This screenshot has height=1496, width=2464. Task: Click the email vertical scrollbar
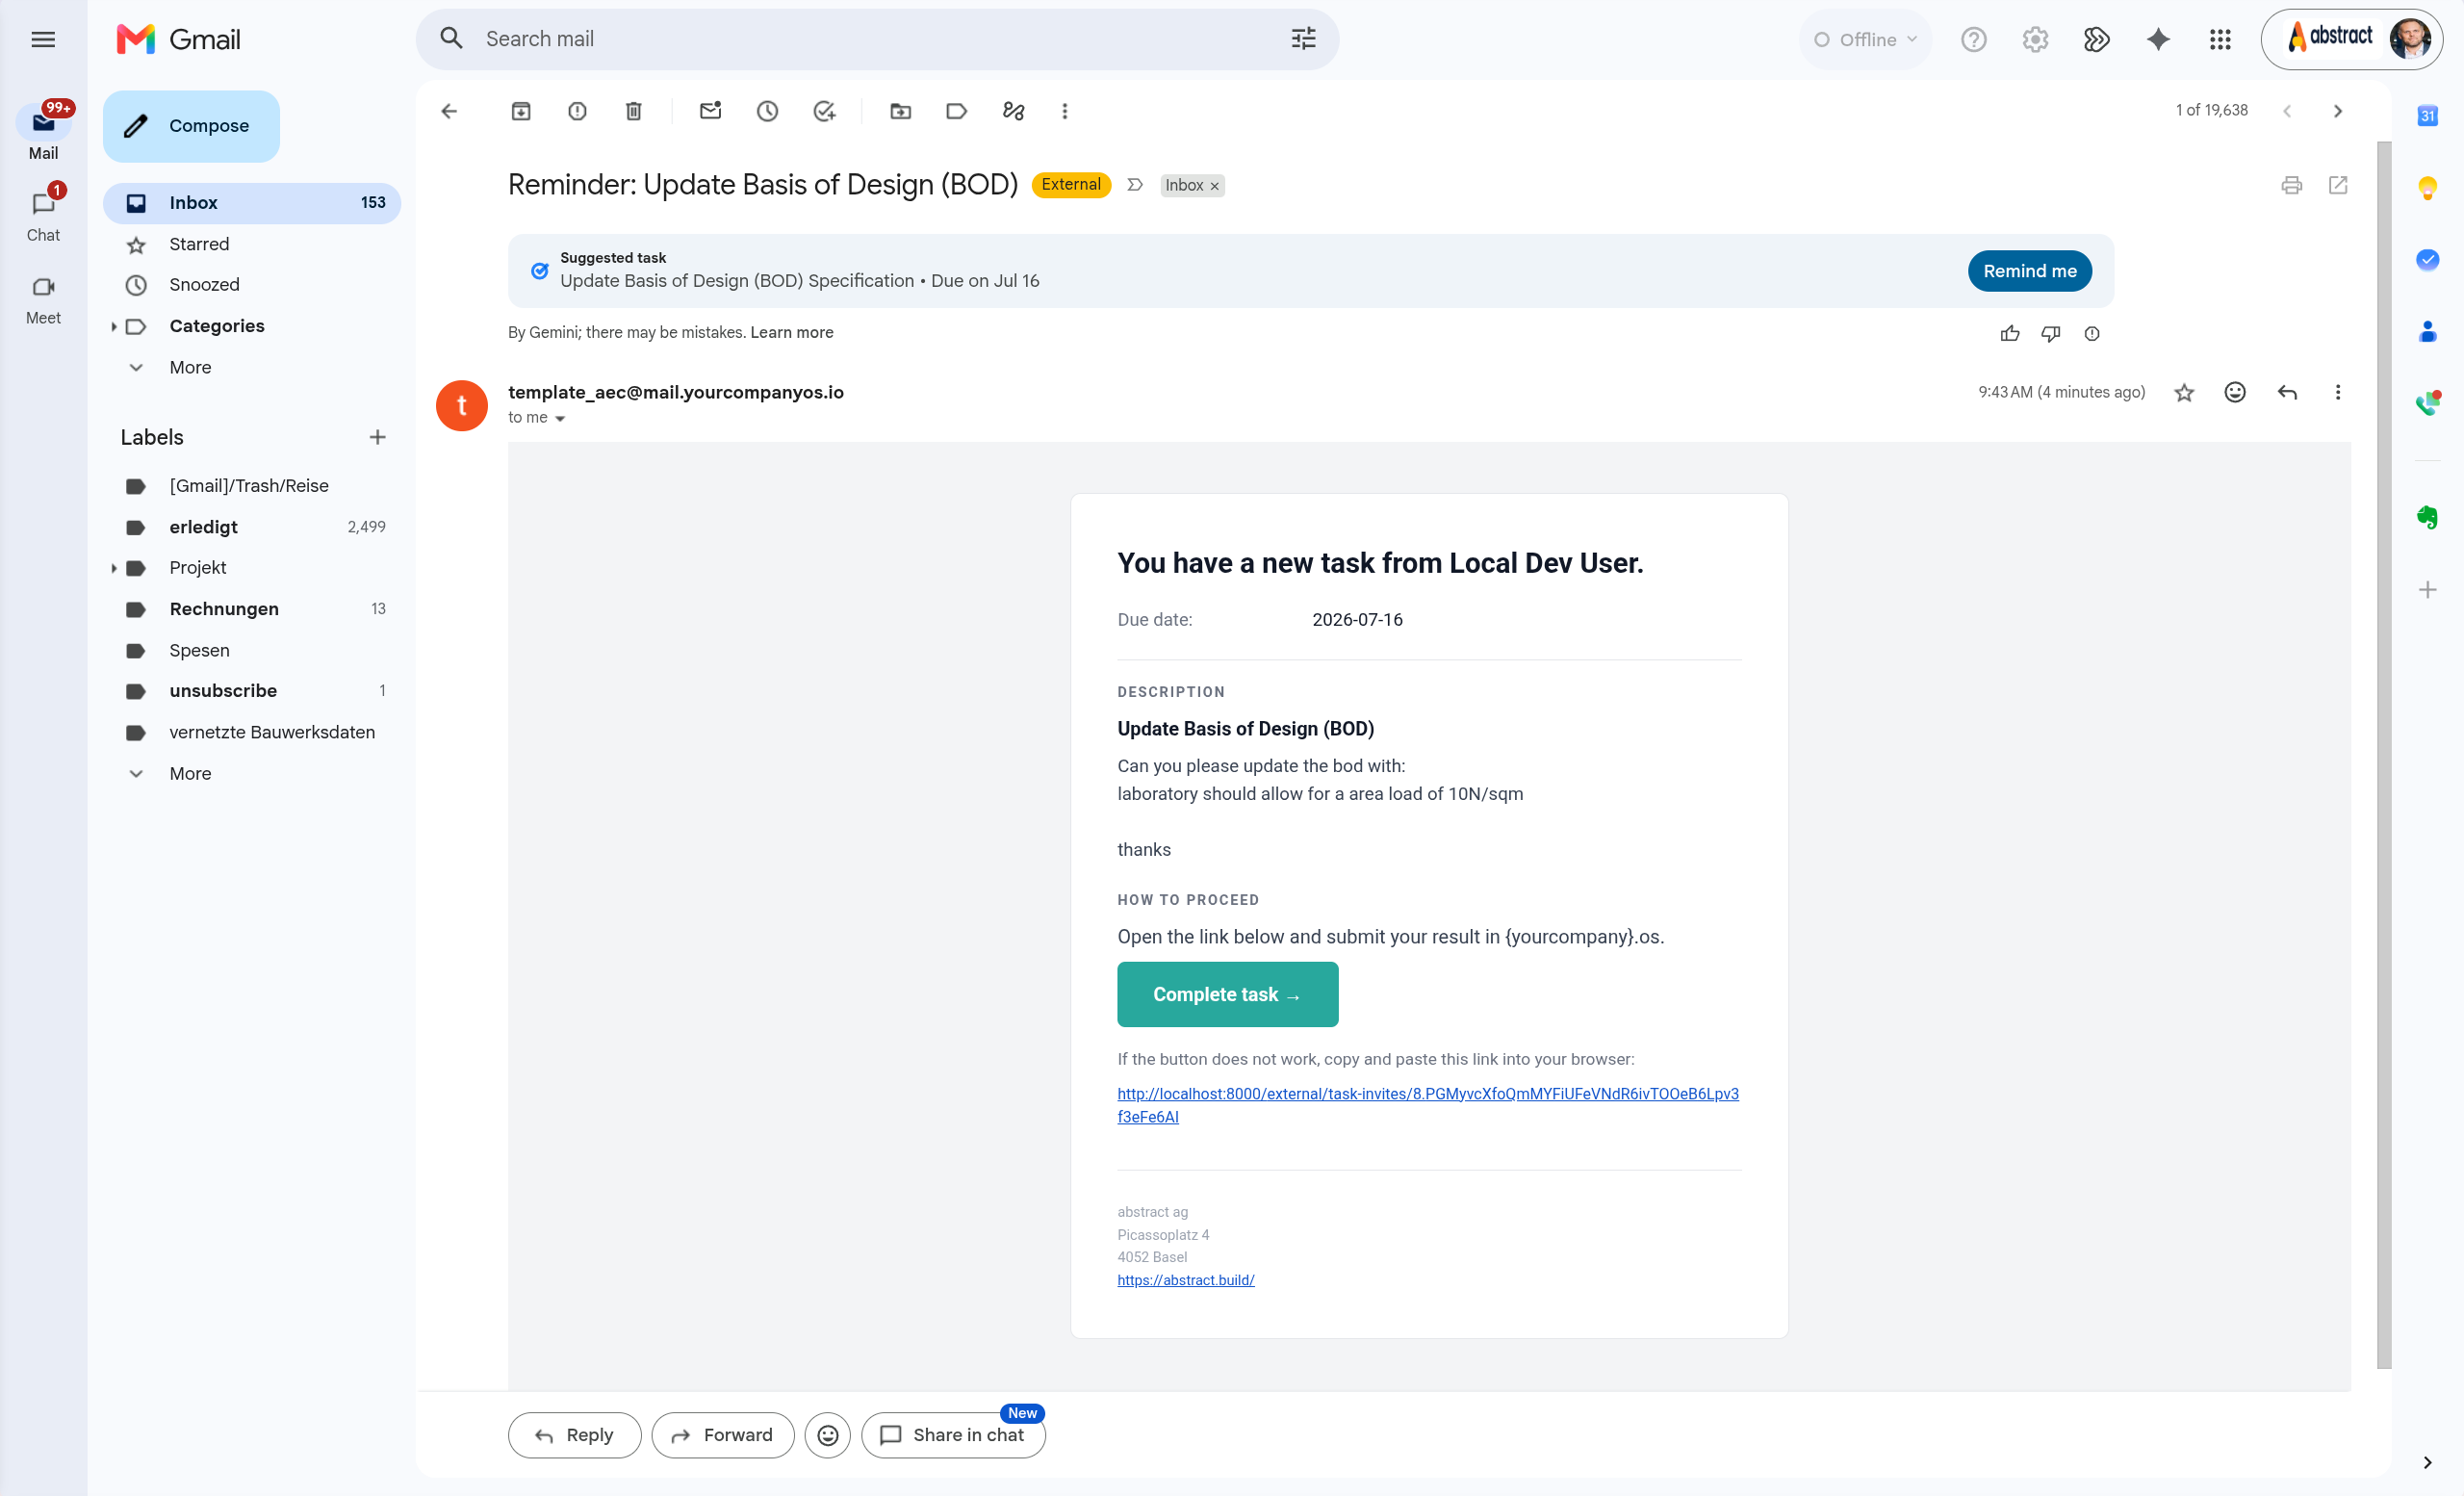click(x=2384, y=755)
